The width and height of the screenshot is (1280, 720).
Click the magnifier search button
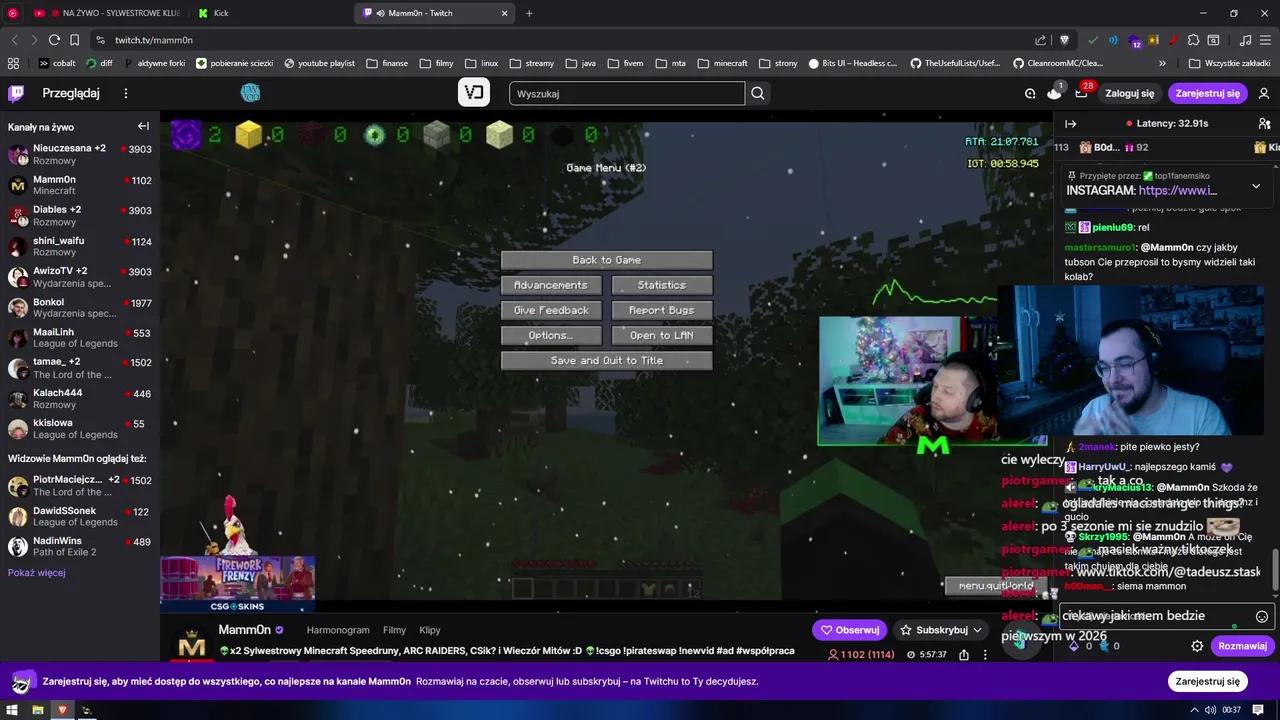[x=758, y=93]
